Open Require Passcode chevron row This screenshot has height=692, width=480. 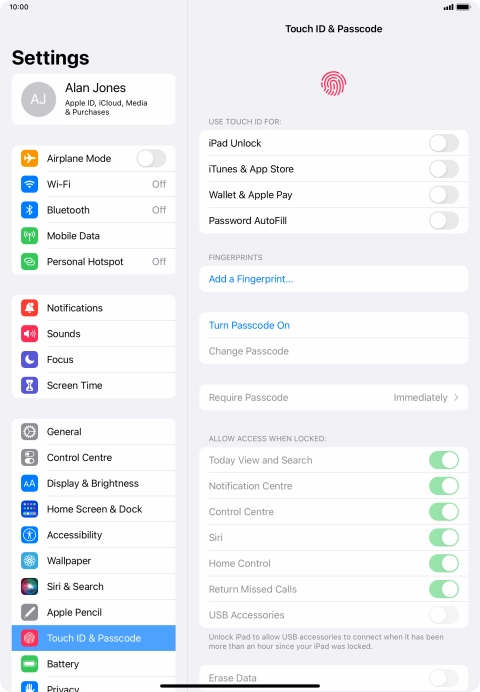(x=334, y=397)
